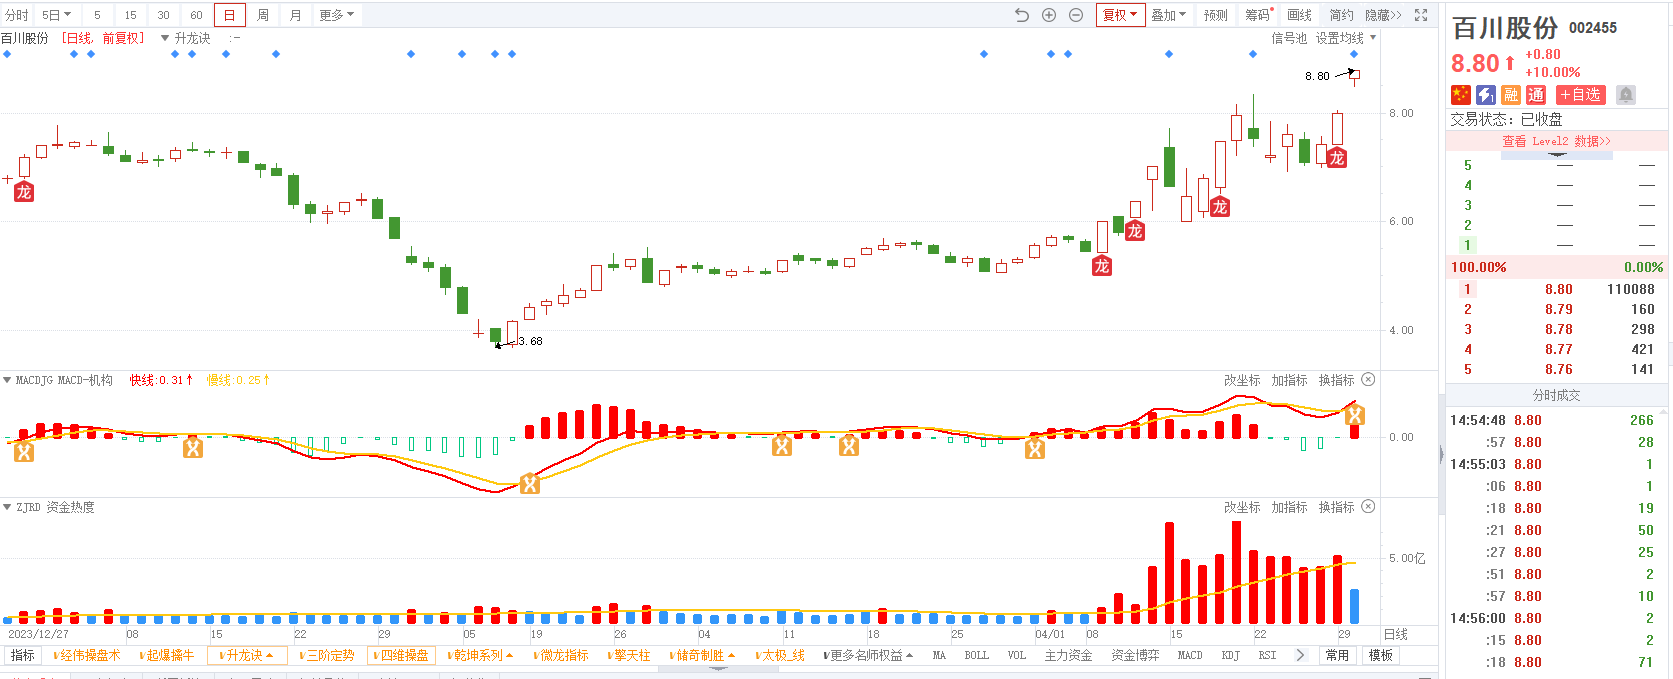Click the 预测 forecast button

point(1216,15)
